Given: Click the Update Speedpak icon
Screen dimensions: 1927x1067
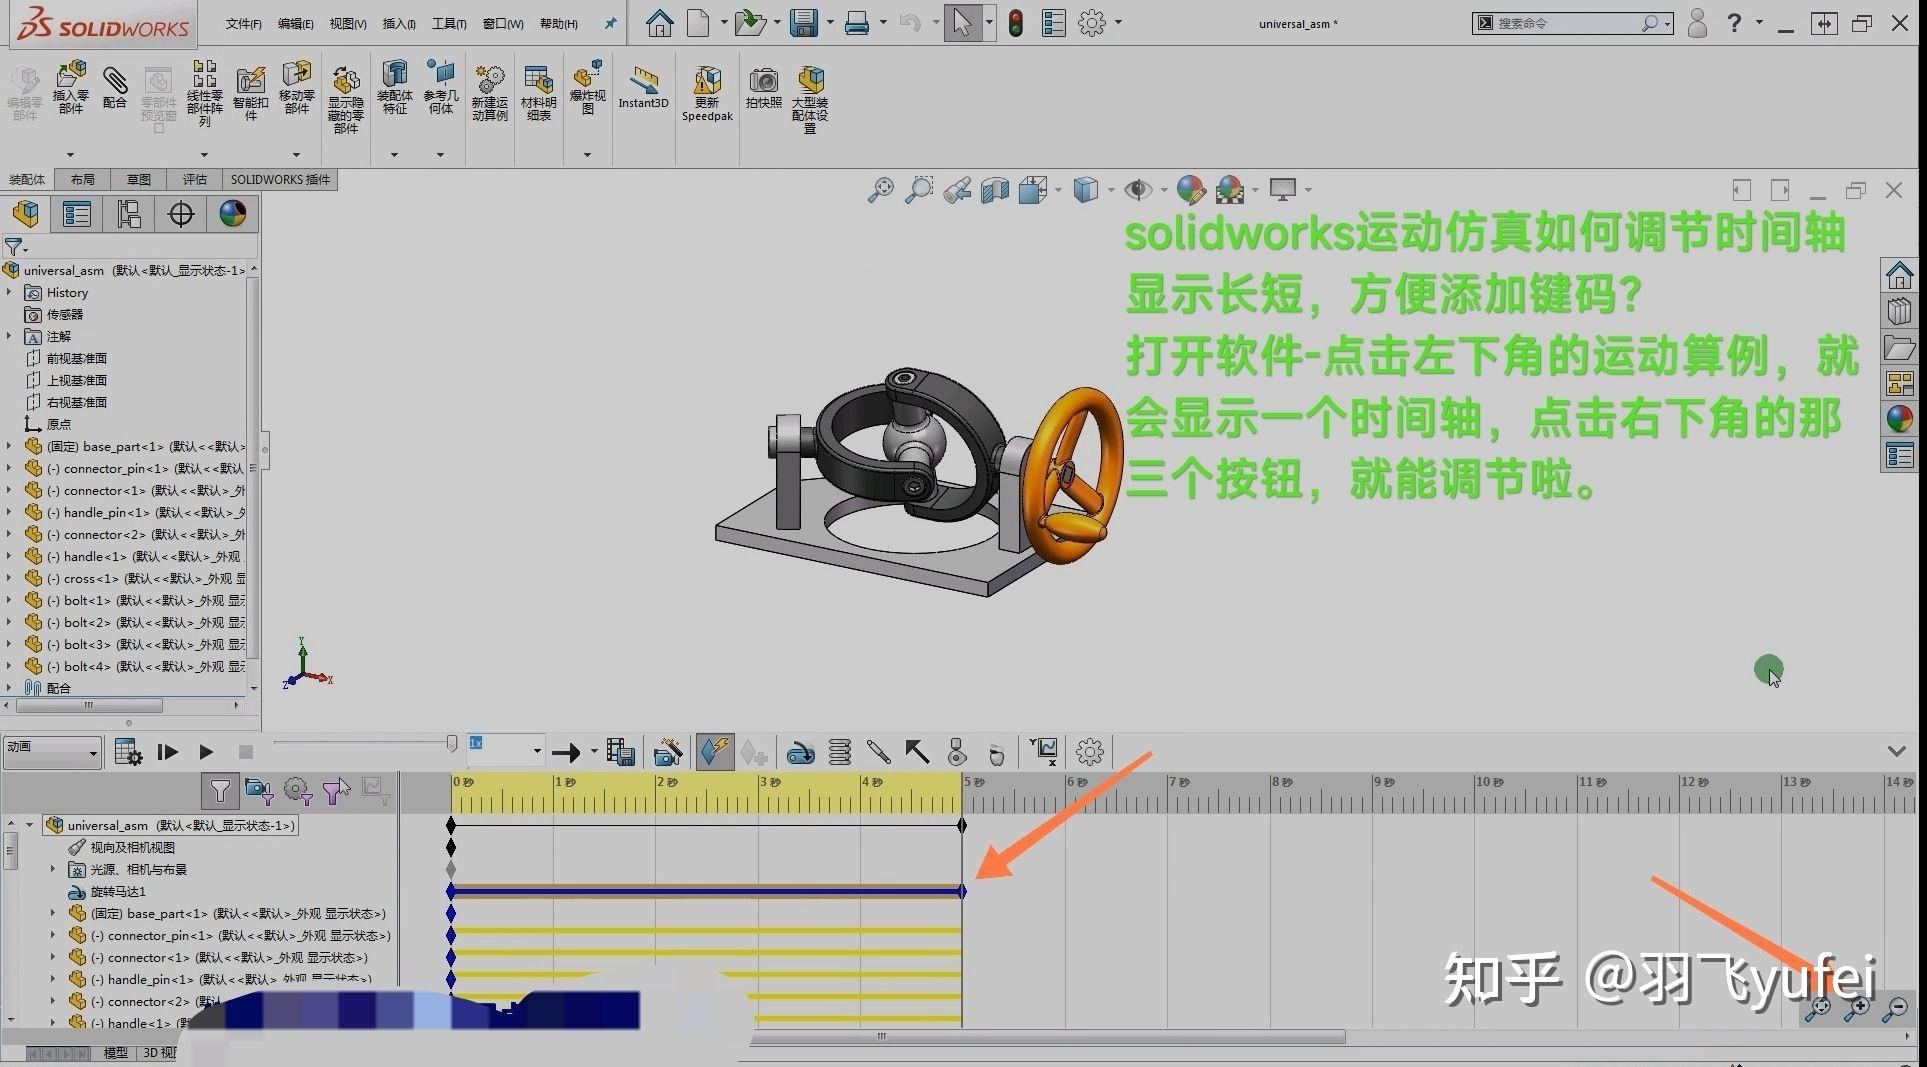Looking at the screenshot, I should tap(707, 94).
